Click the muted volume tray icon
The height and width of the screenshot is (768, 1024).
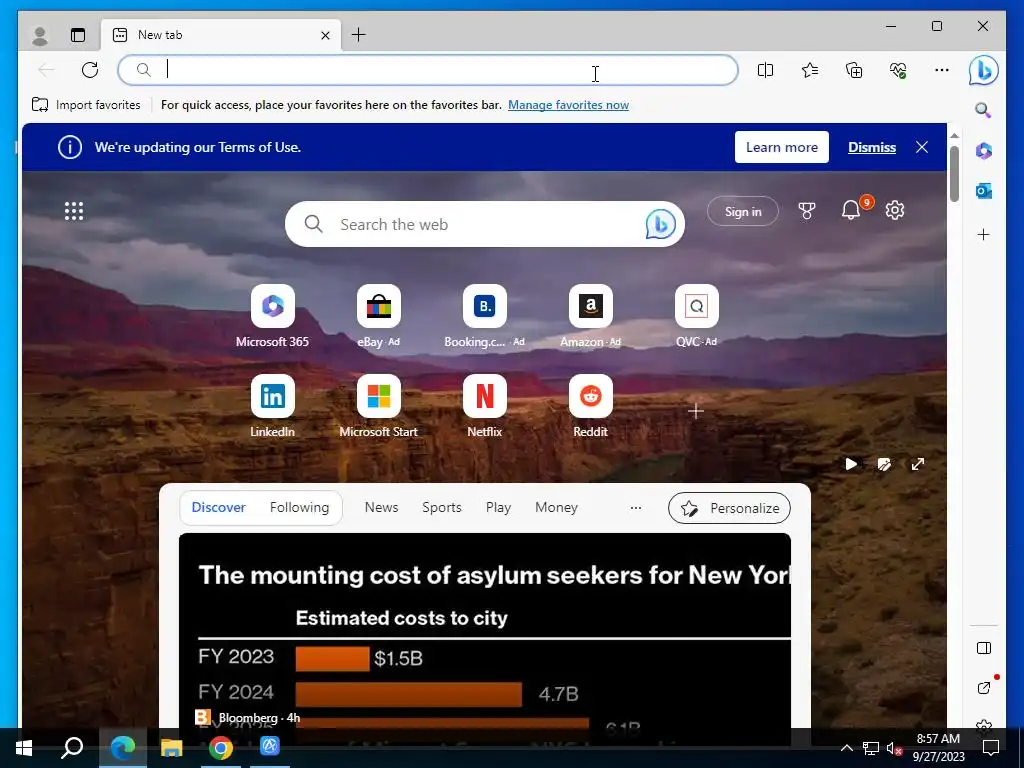point(894,748)
